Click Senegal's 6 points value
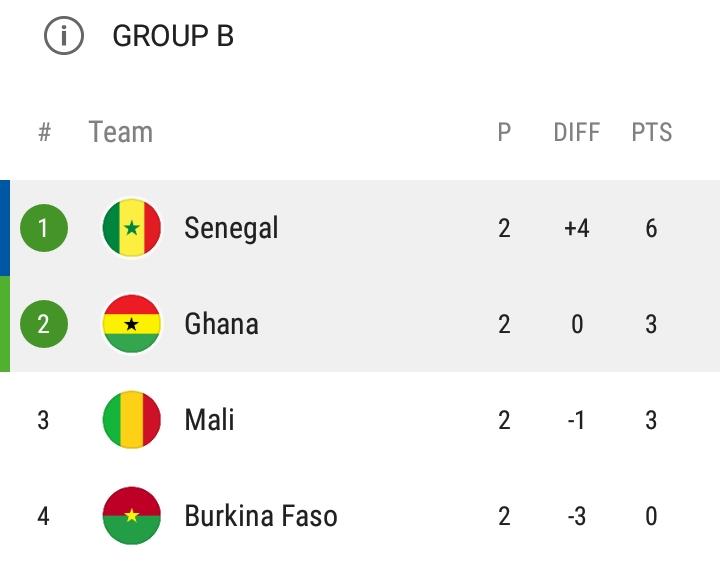Viewport: 720px width, 574px height. (651, 228)
